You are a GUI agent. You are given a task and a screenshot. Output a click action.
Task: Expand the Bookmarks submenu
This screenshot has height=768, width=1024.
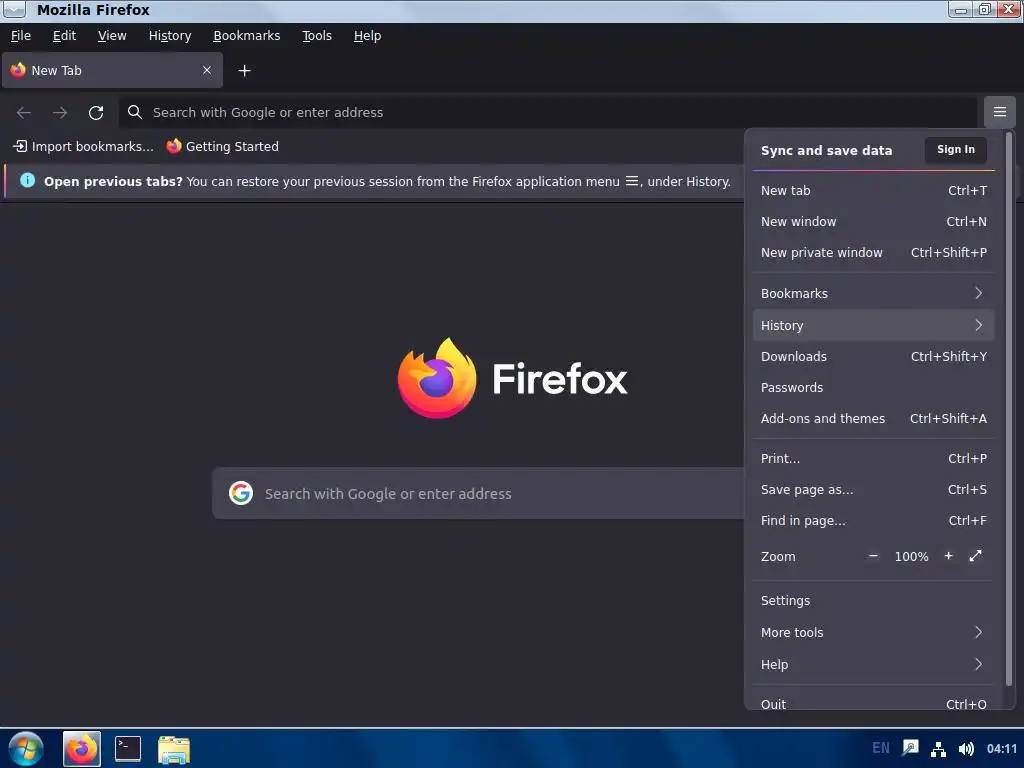pos(873,293)
